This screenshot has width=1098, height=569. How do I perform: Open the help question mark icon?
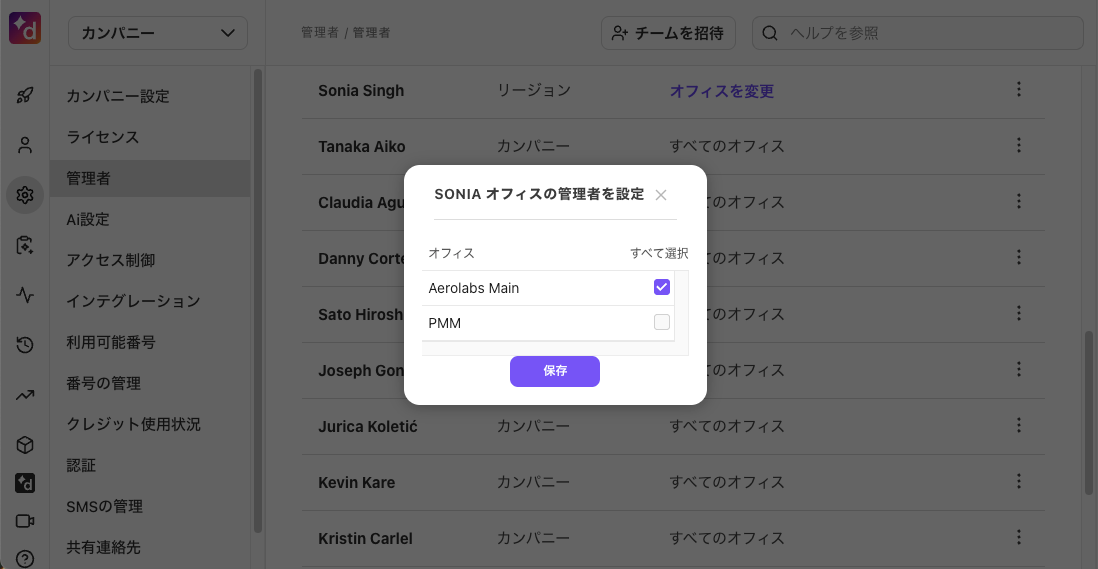pos(25,559)
